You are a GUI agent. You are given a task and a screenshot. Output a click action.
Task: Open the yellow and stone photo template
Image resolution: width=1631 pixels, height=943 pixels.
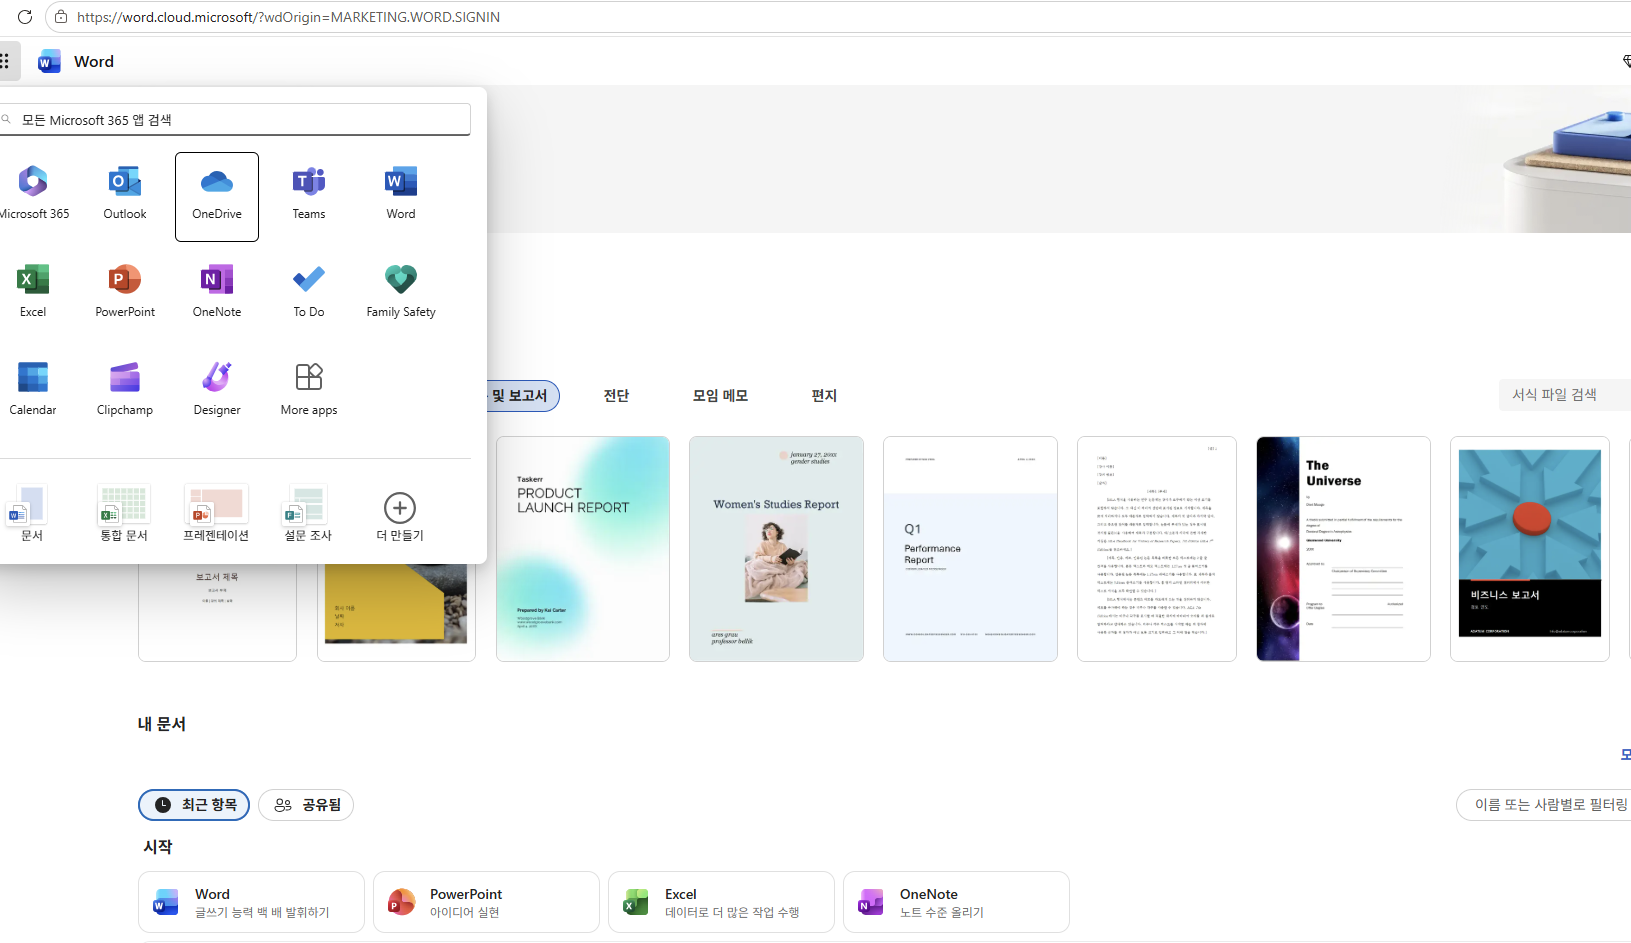tap(396, 612)
